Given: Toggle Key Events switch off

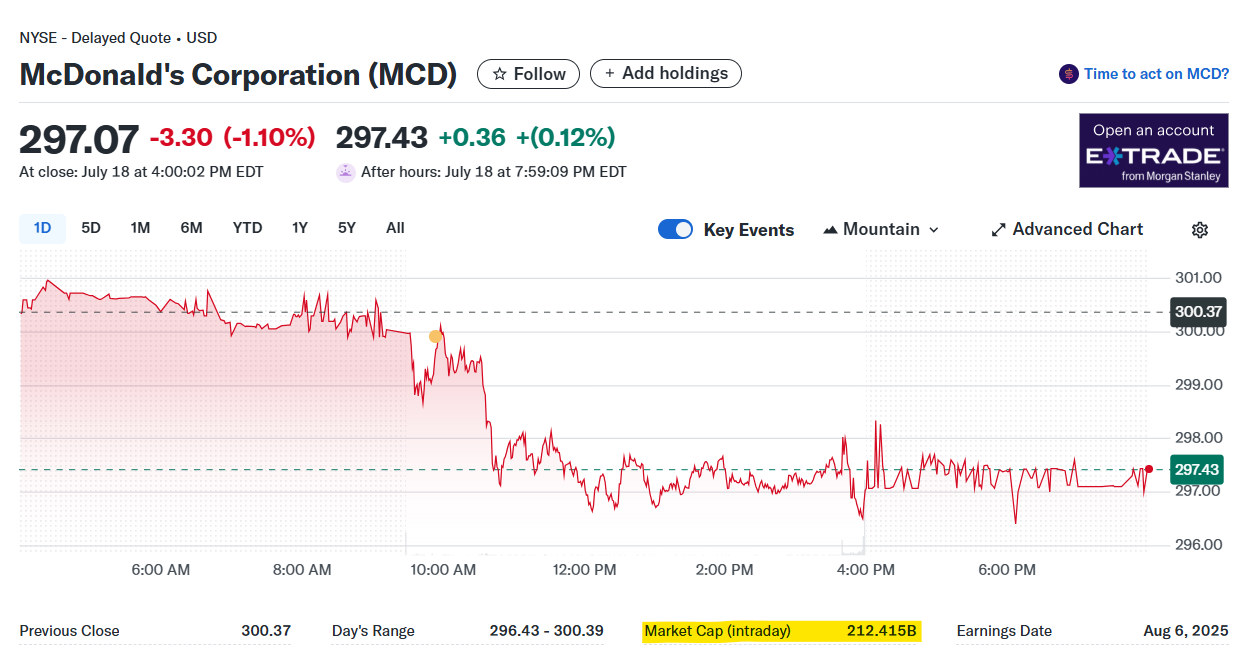Looking at the screenshot, I should (675, 230).
